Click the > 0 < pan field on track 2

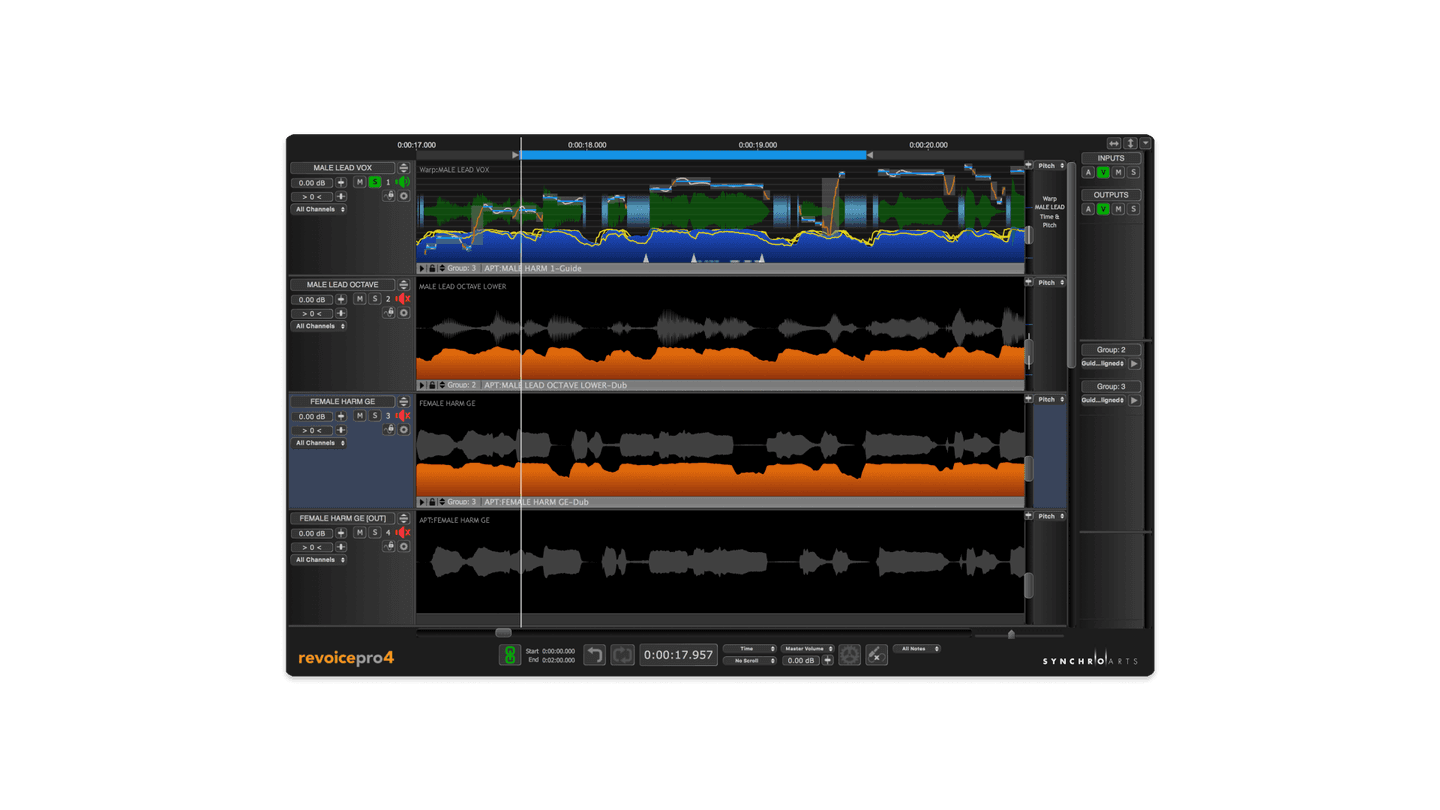coord(312,314)
